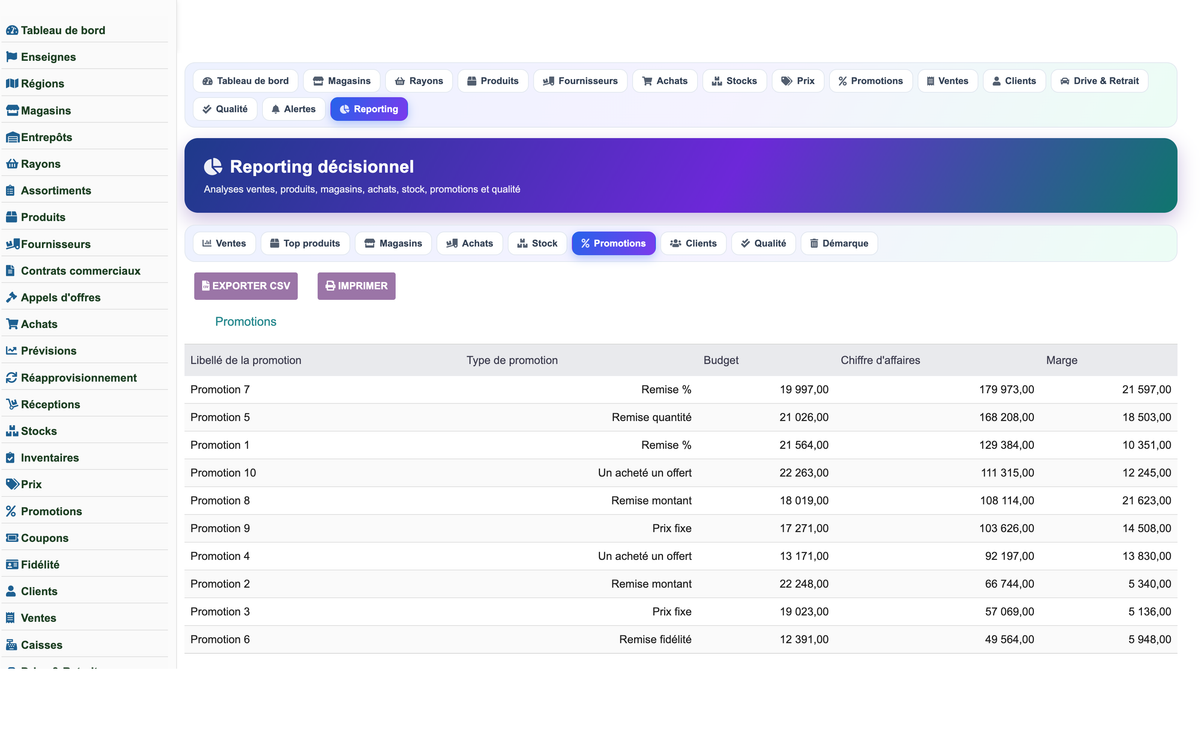Click the Remise fidélité cell for Promotion 6
1200x743 pixels.
click(655, 640)
